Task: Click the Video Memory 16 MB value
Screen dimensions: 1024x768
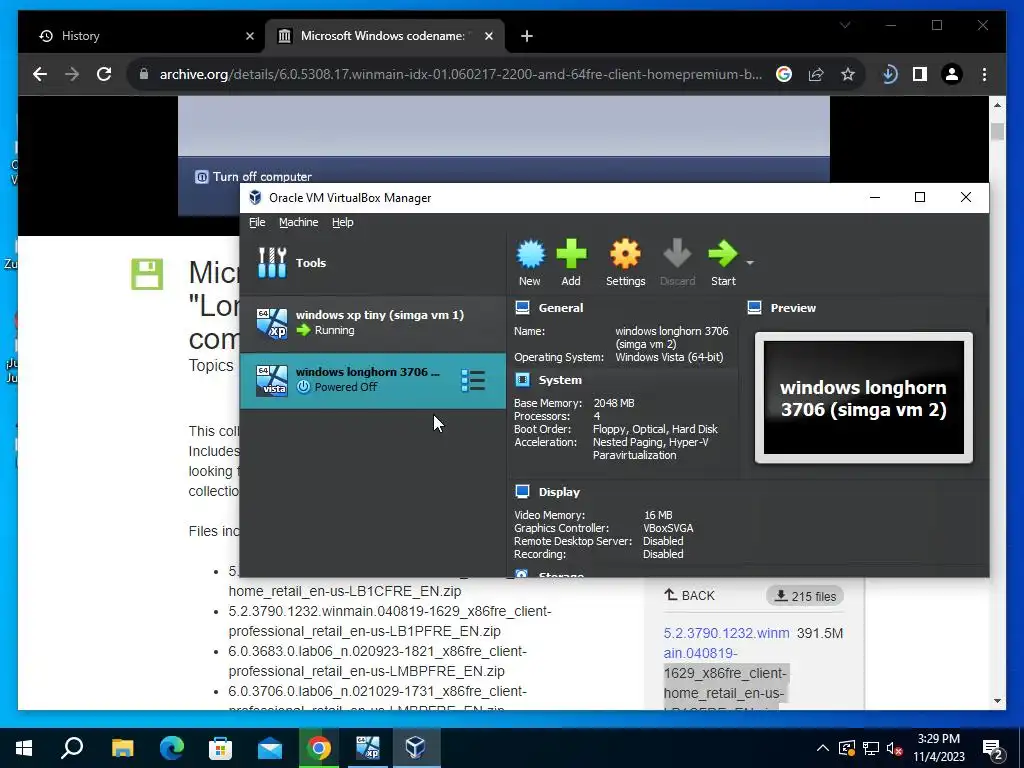Action: click(658, 515)
